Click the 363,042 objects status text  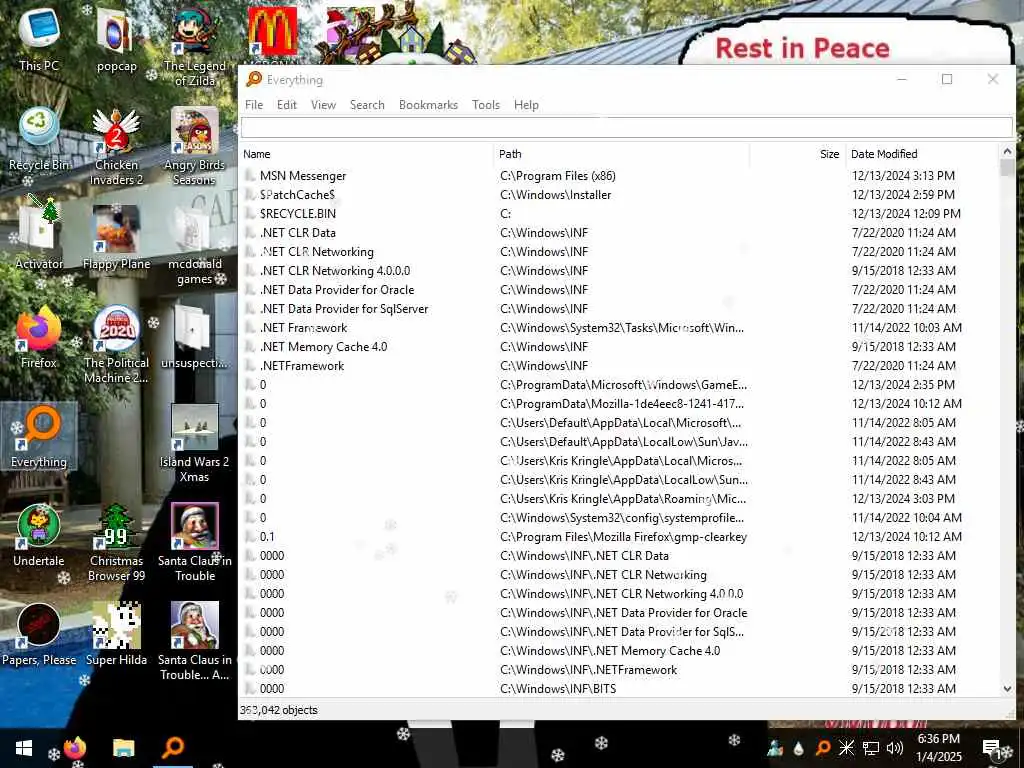[279, 710]
